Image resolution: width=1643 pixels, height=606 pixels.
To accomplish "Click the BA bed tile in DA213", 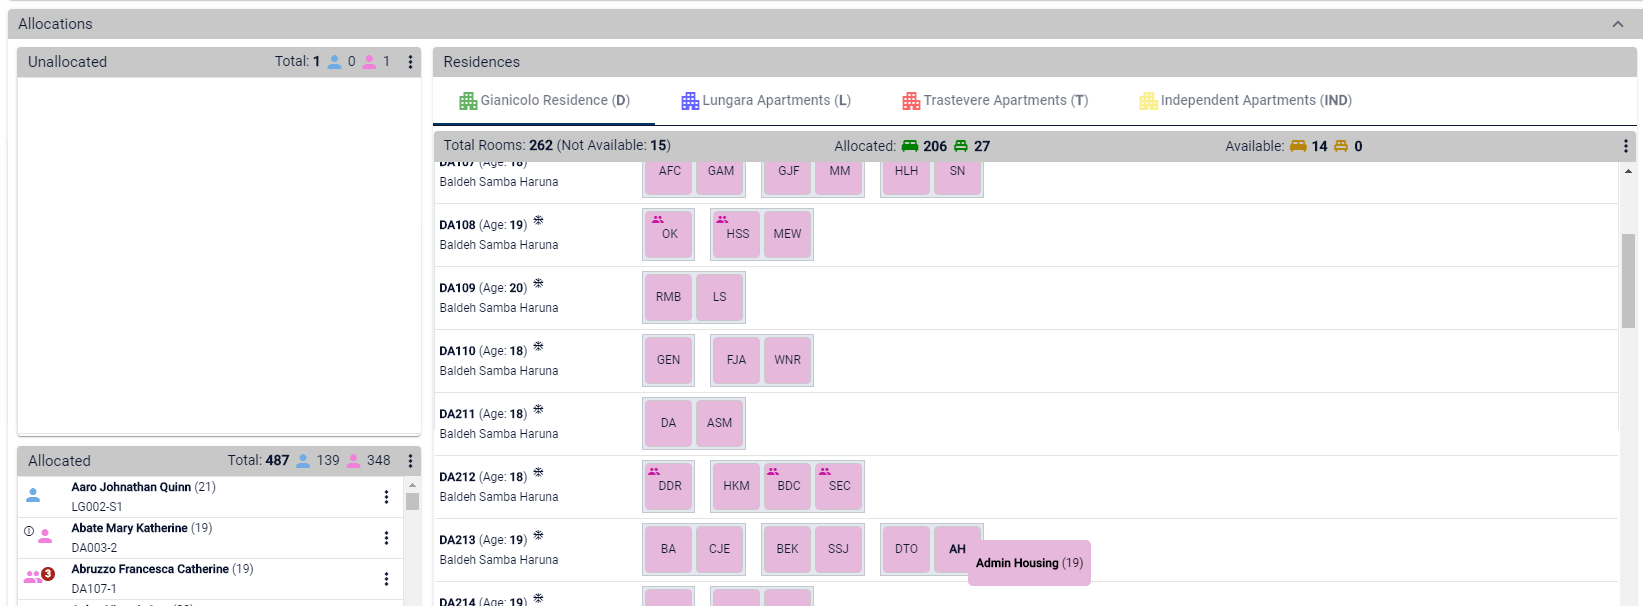I will (x=669, y=549).
